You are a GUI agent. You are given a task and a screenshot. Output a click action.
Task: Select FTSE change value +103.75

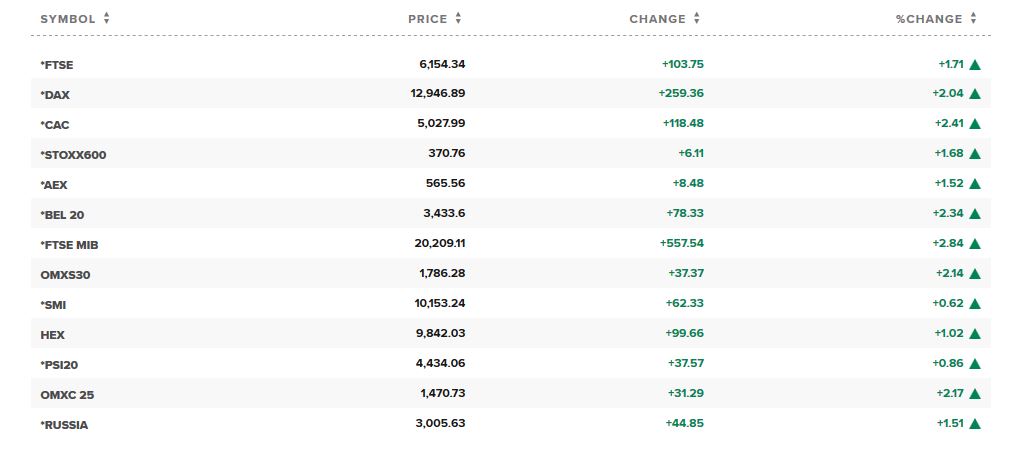683,64
